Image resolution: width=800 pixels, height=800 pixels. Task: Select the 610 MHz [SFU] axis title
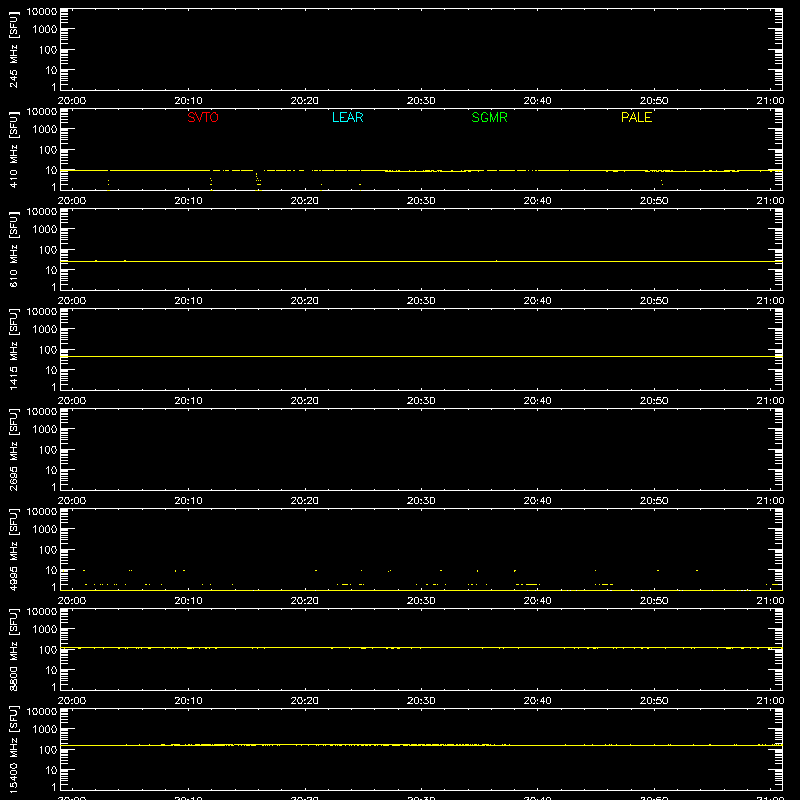click(x=13, y=249)
